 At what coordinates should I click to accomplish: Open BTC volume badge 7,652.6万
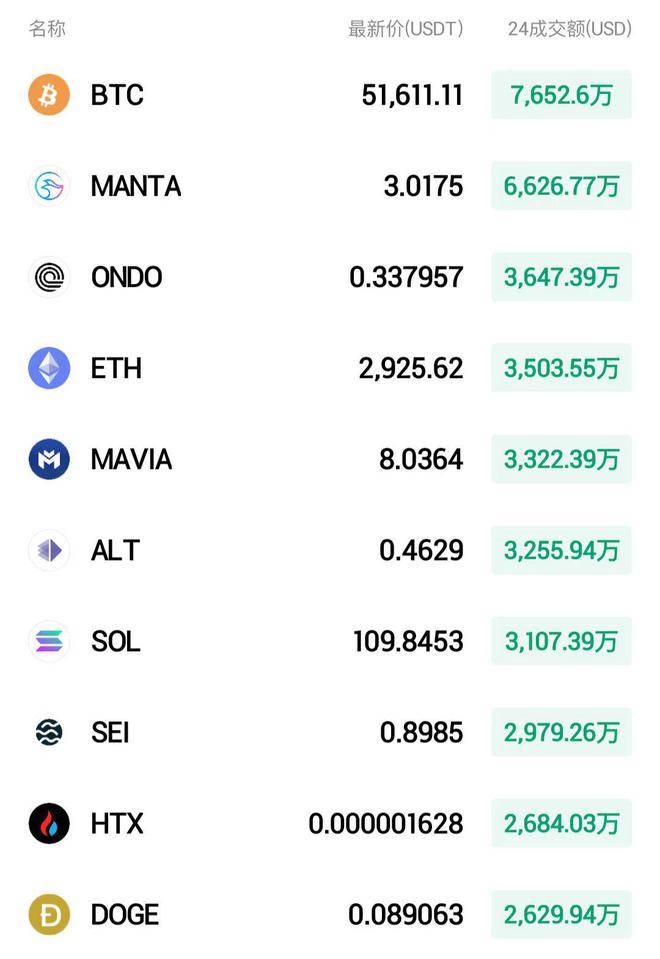(x=562, y=95)
